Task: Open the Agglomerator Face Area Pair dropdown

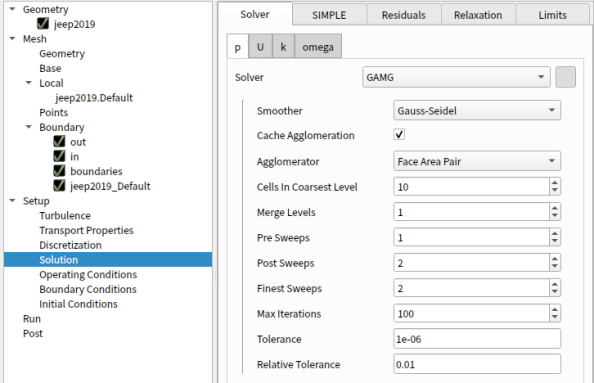Action: (477, 161)
